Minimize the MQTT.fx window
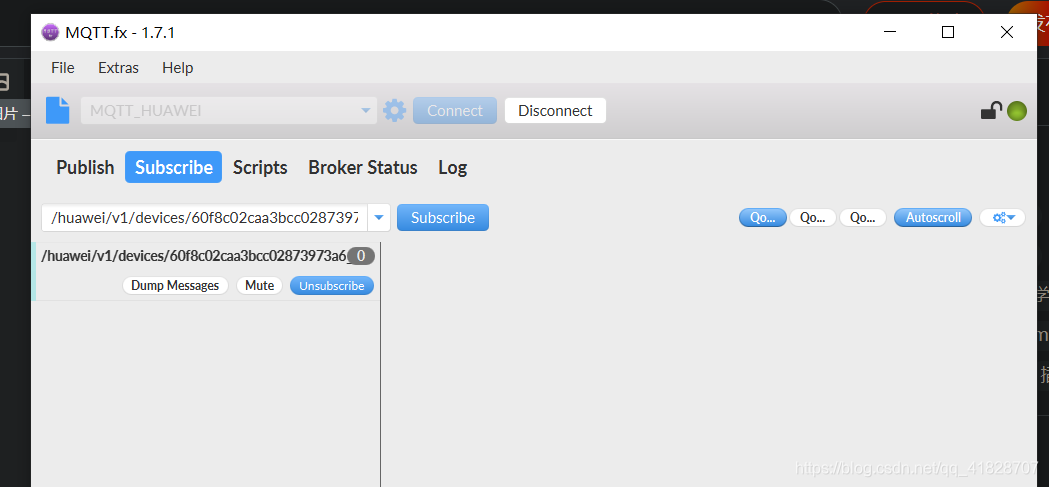This screenshot has height=487, width=1049. coord(889,32)
